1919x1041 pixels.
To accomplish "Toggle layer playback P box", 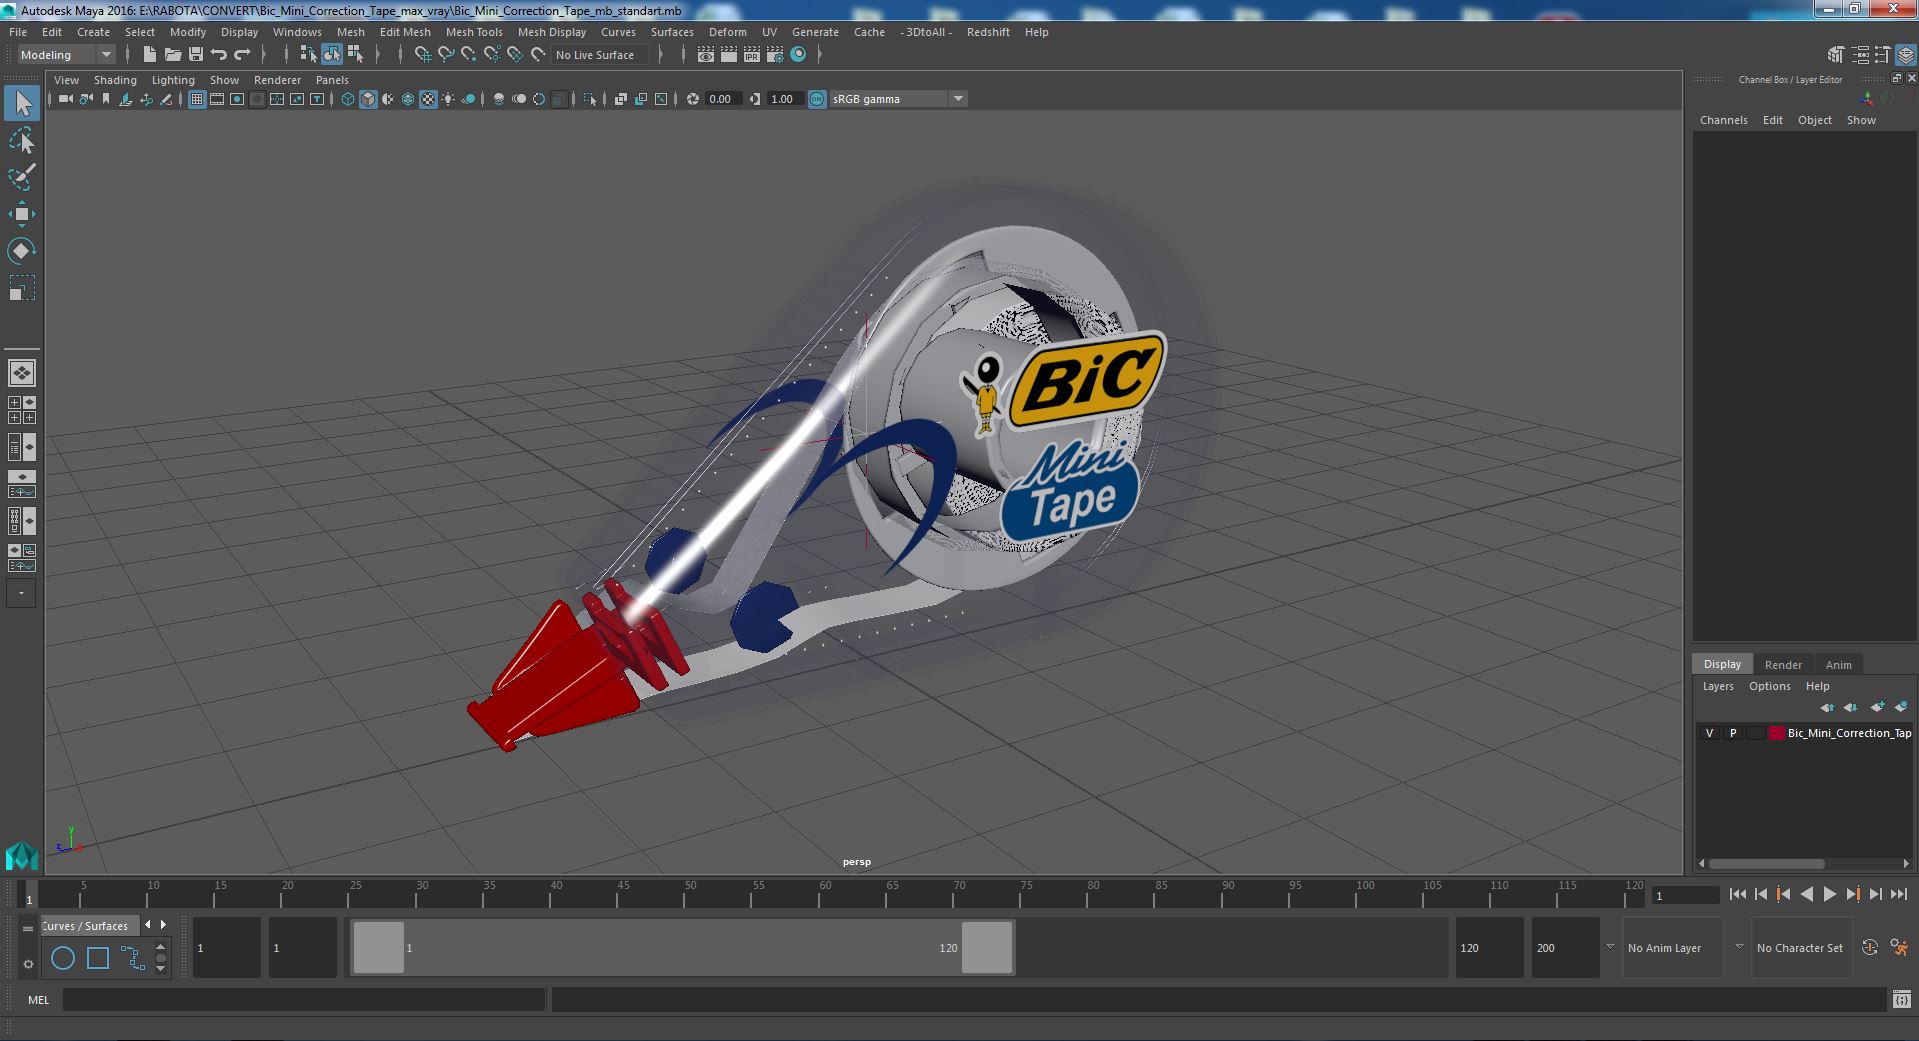I will coord(1733,733).
